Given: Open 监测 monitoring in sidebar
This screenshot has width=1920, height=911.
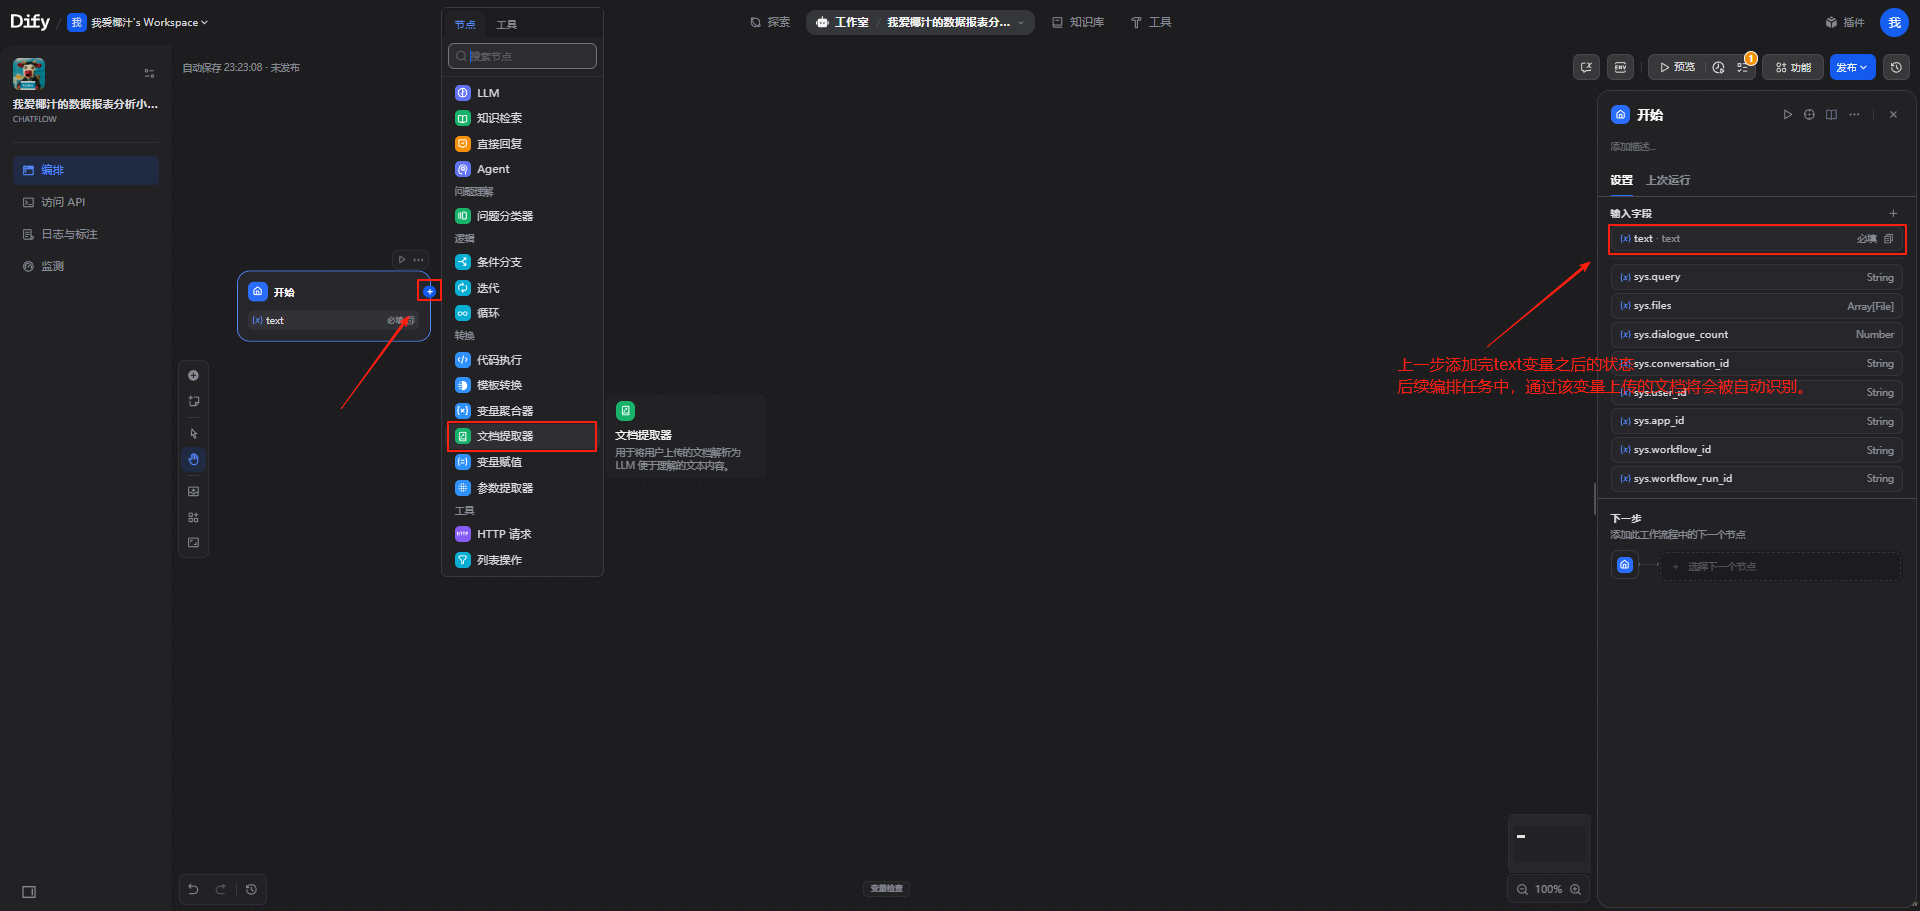Looking at the screenshot, I should pos(86,266).
